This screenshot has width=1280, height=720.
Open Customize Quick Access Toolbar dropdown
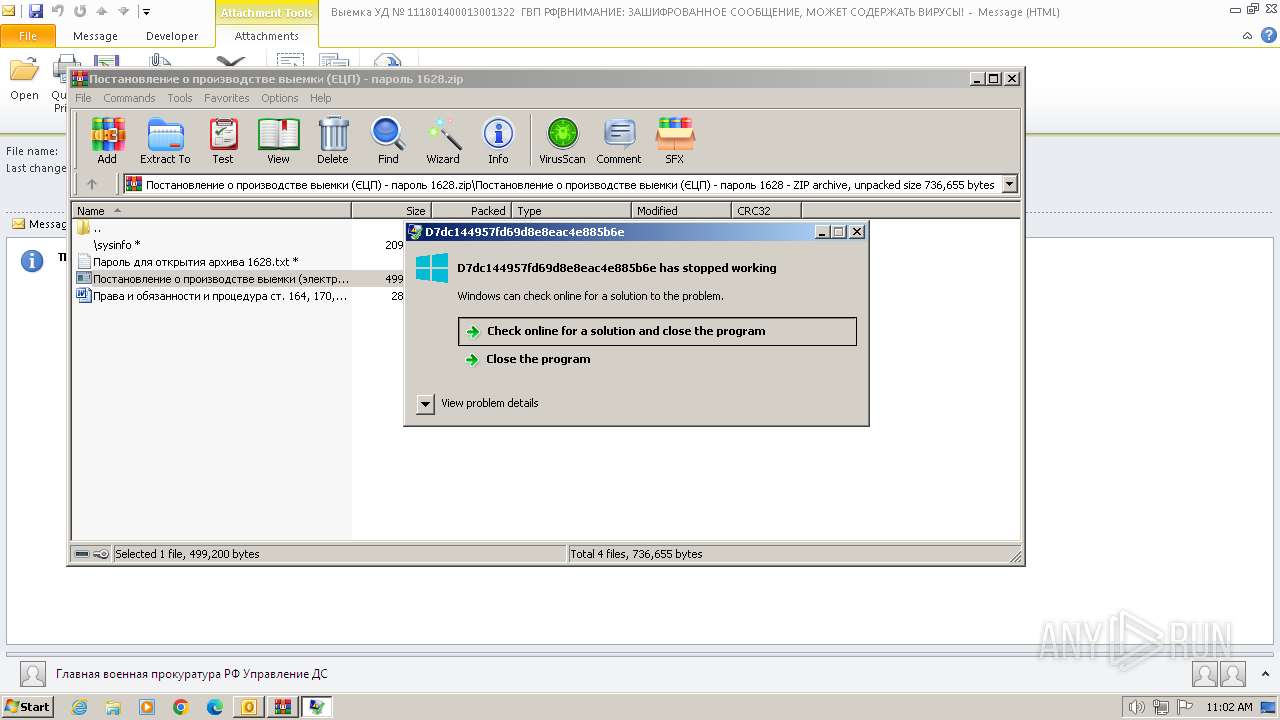click(x=146, y=12)
